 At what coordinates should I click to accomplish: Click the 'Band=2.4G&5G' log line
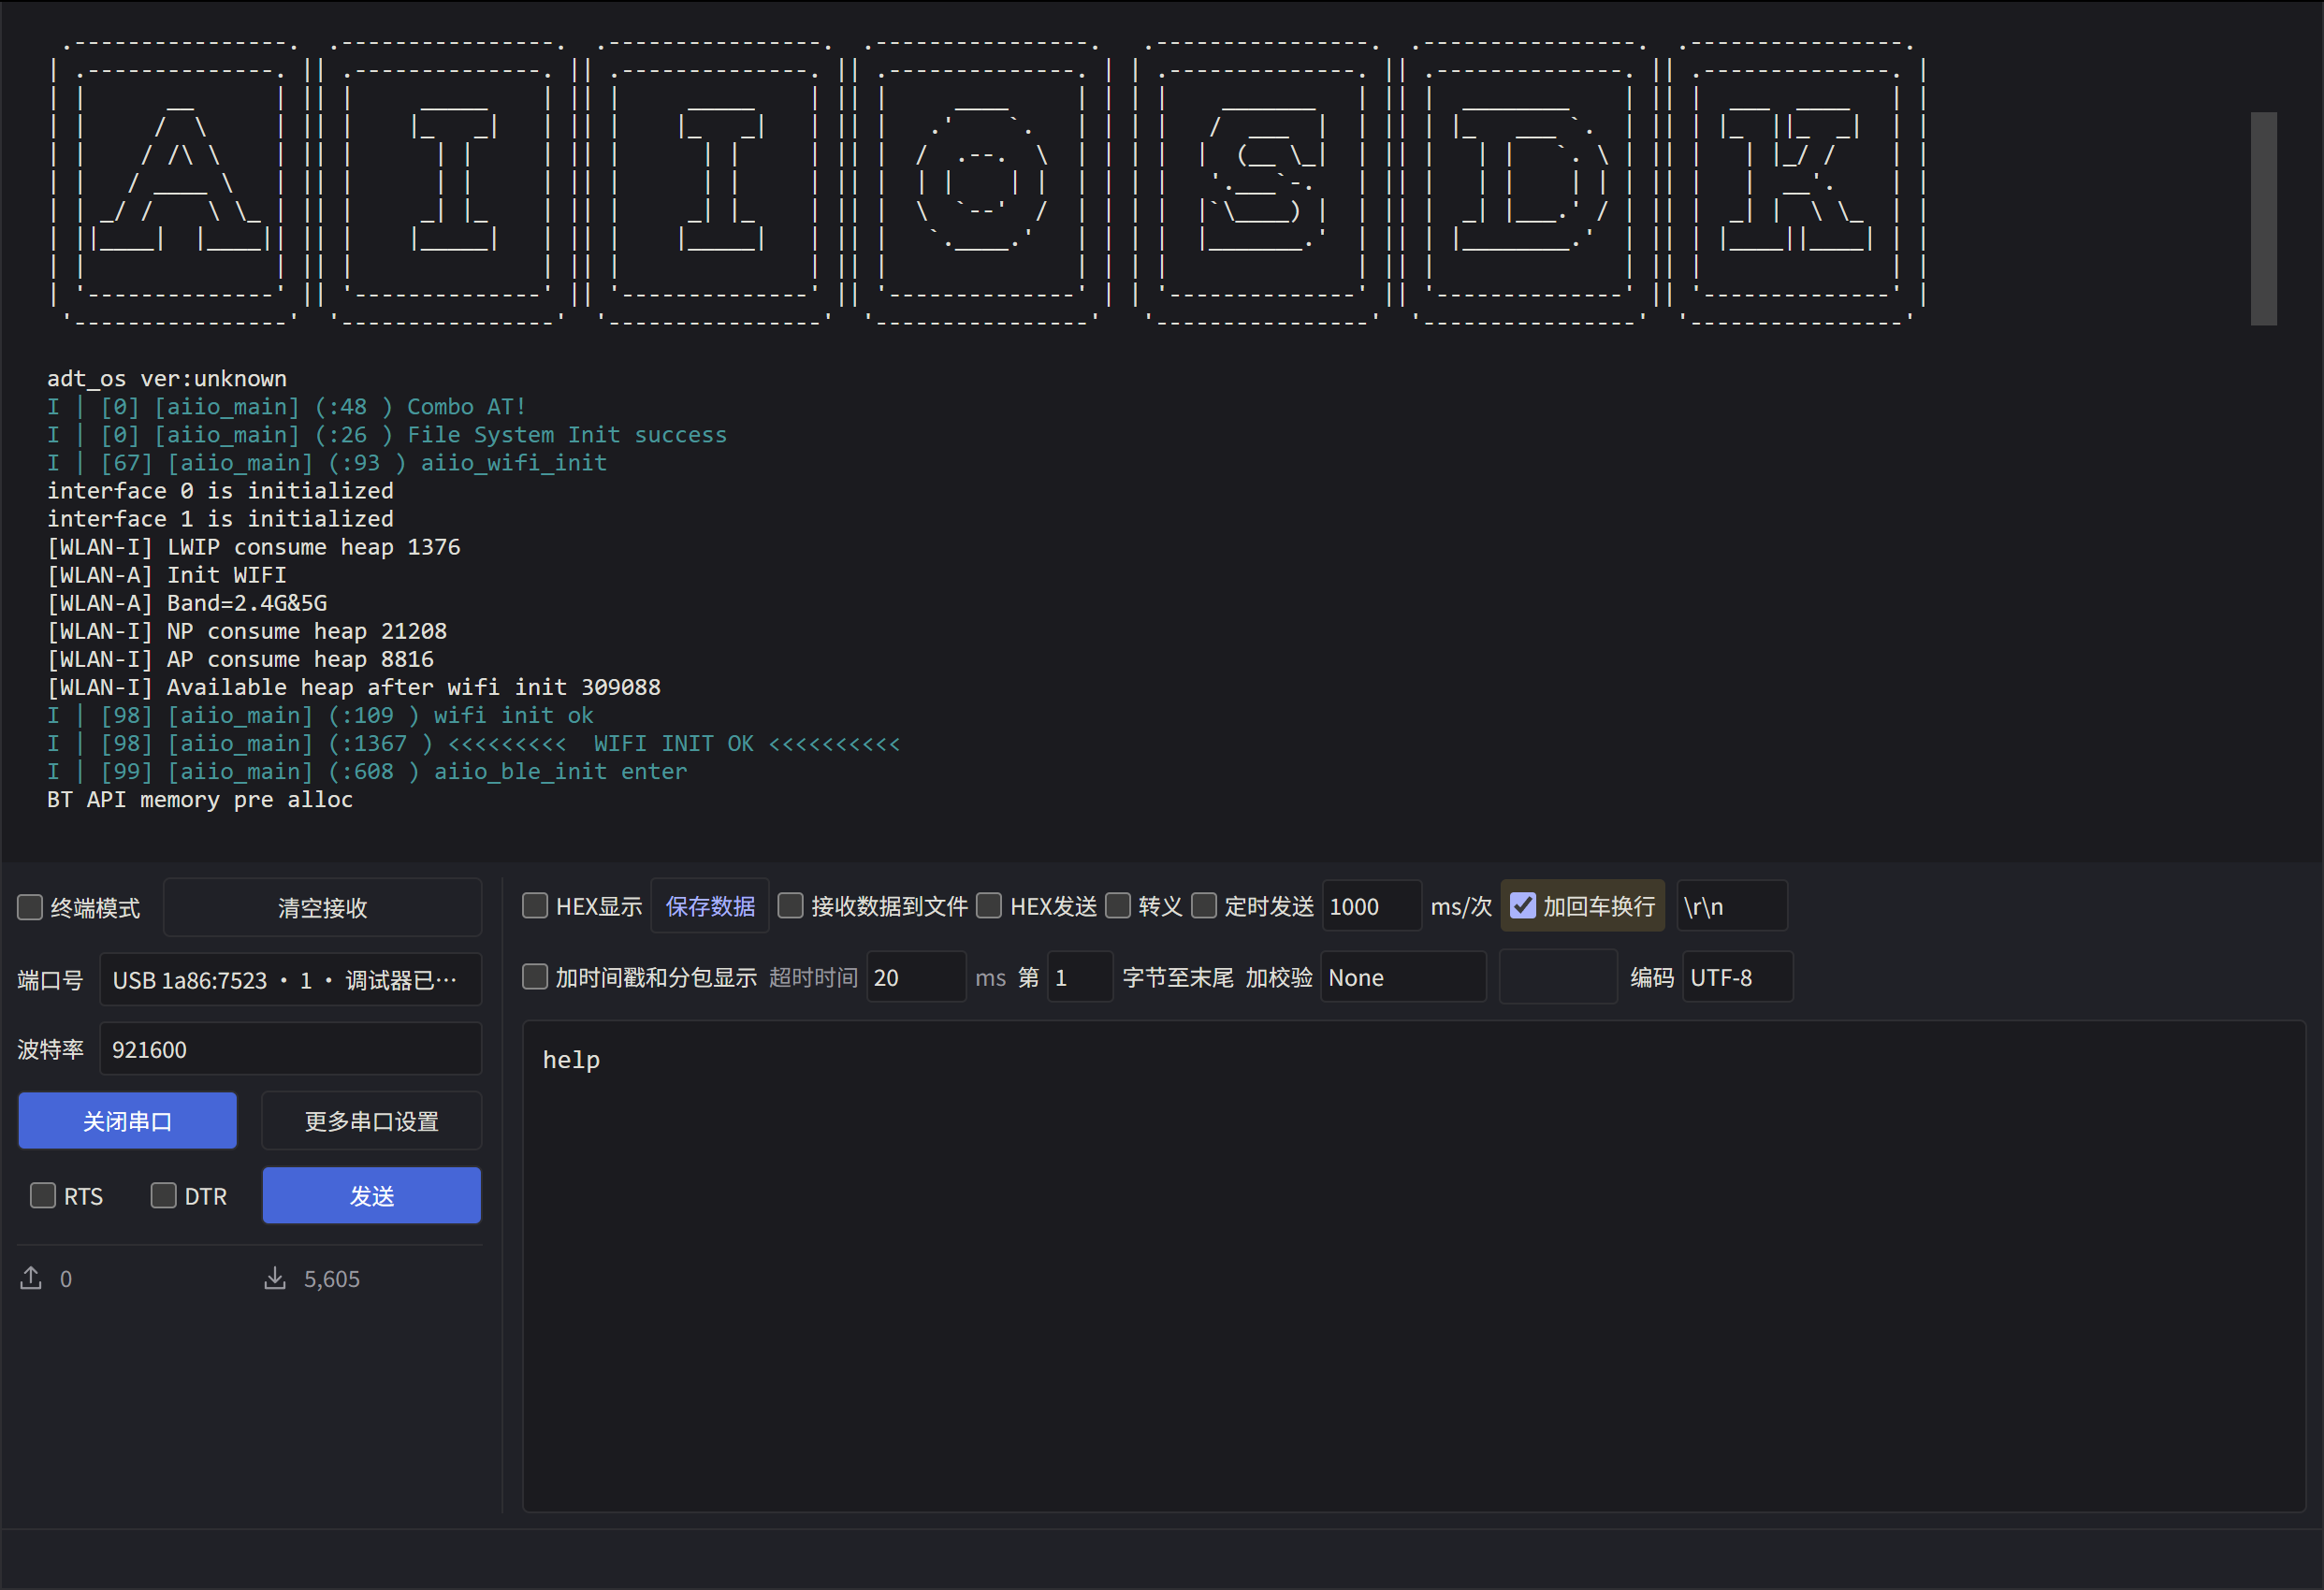(187, 603)
